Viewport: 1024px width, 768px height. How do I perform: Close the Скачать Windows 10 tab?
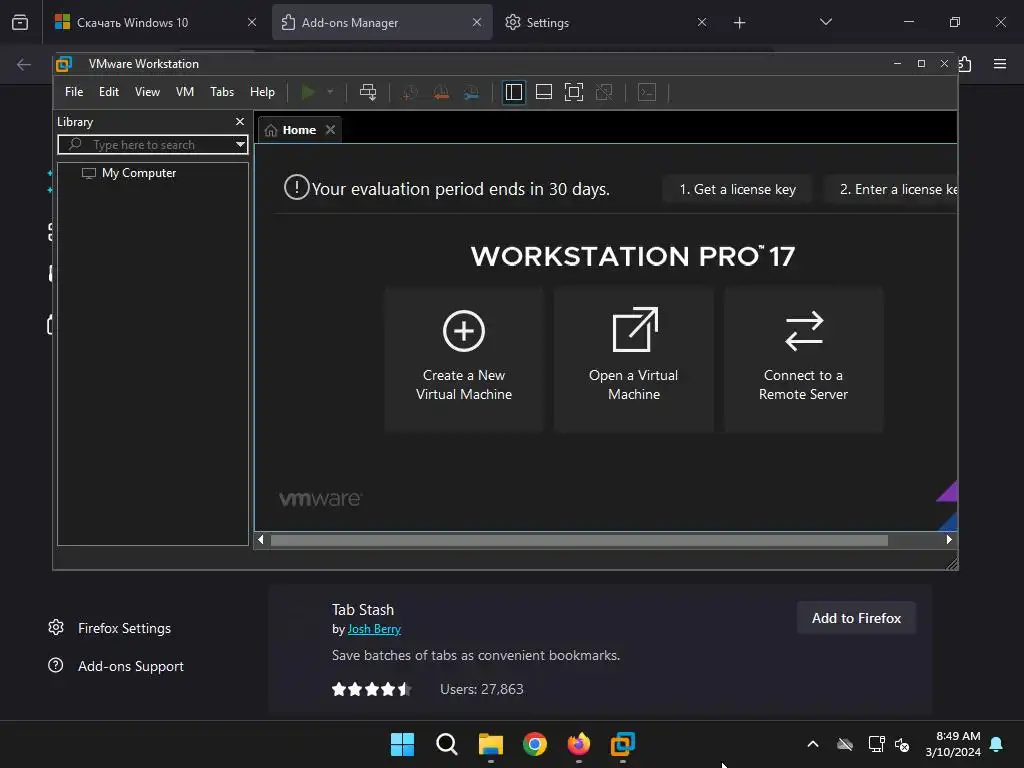click(252, 22)
